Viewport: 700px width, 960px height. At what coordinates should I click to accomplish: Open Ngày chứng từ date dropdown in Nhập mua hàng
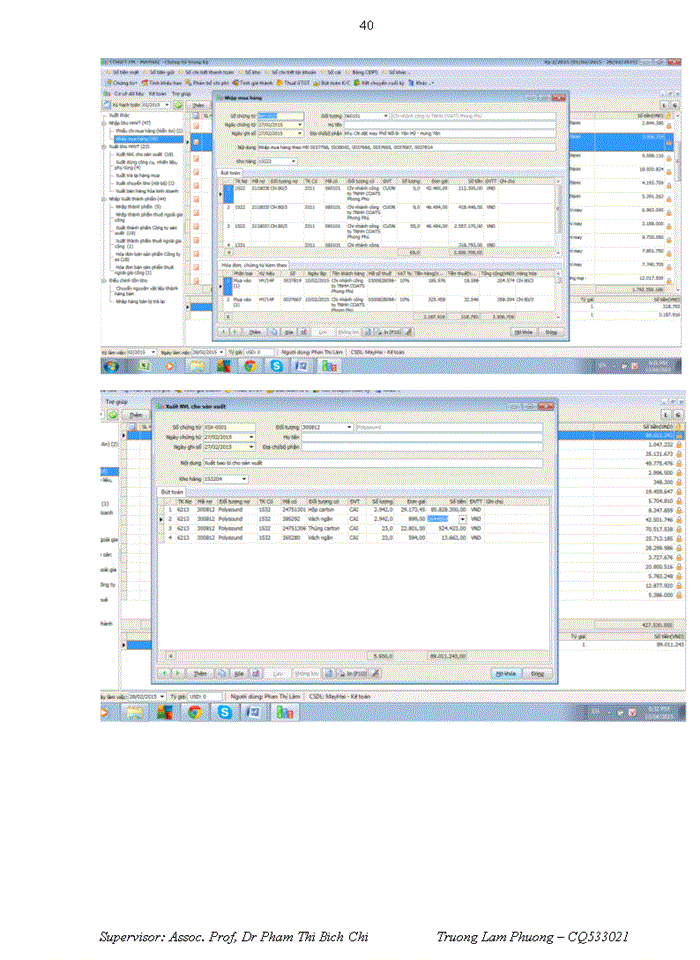(300, 125)
